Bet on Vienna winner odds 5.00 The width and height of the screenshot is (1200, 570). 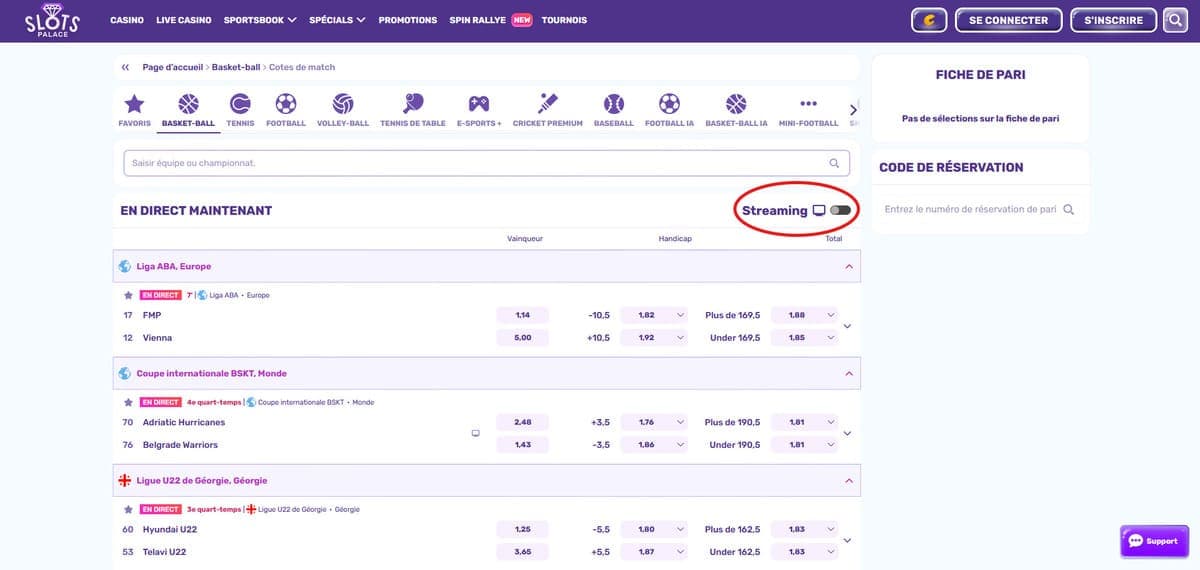coord(523,338)
